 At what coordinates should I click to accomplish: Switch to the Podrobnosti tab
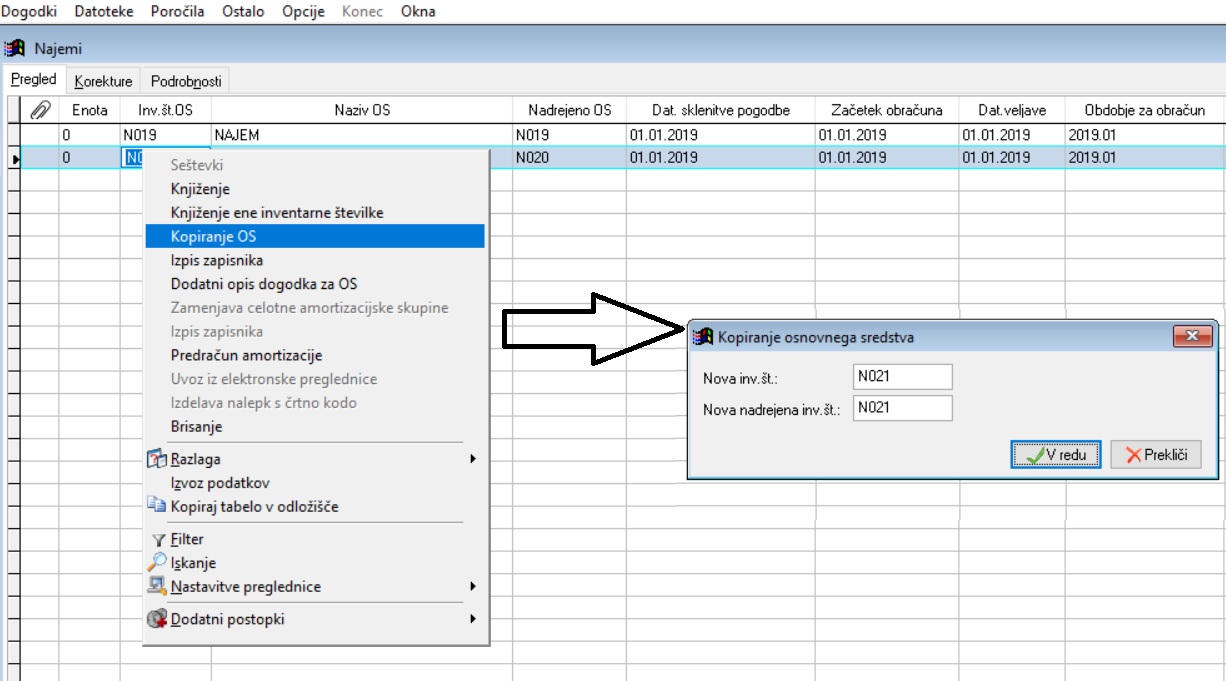pyautogui.click(x=186, y=82)
